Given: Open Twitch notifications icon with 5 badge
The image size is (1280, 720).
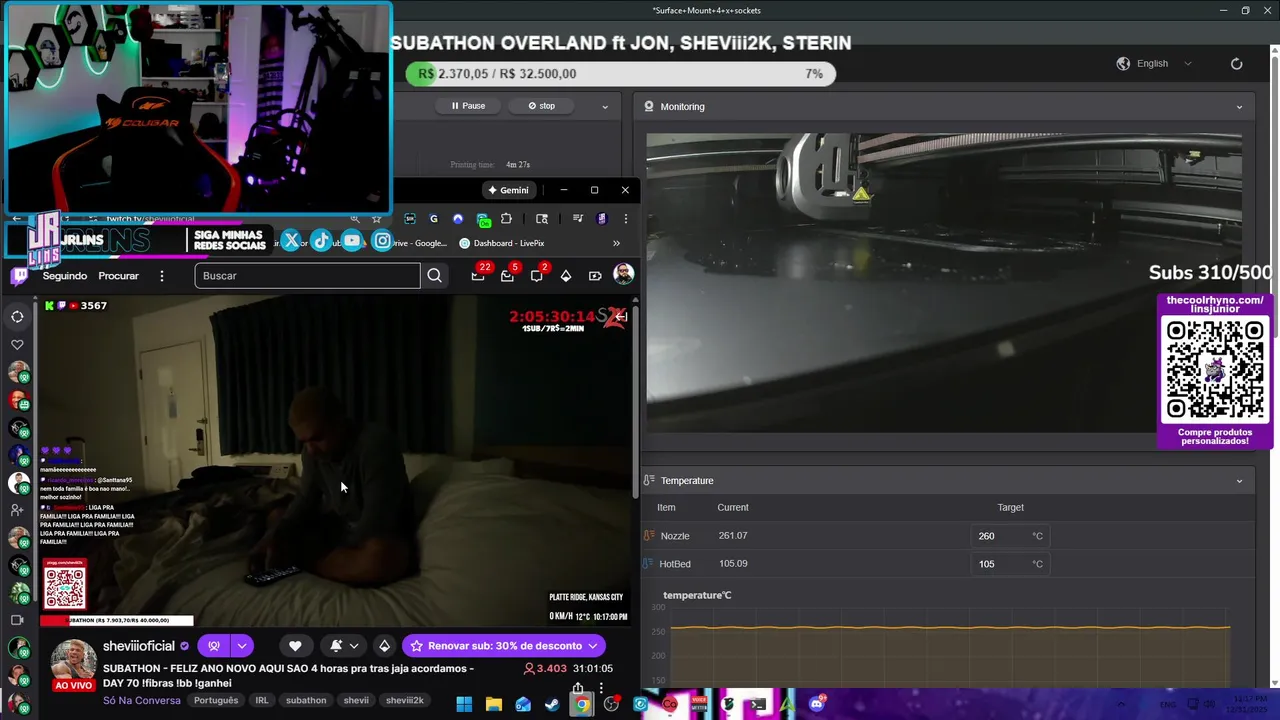Looking at the screenshot, I should (x=507, y=276).
